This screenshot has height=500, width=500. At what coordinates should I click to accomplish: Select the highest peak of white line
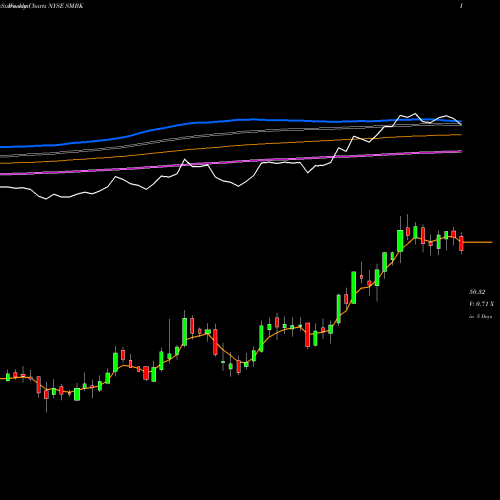click(x=415, y=114)
